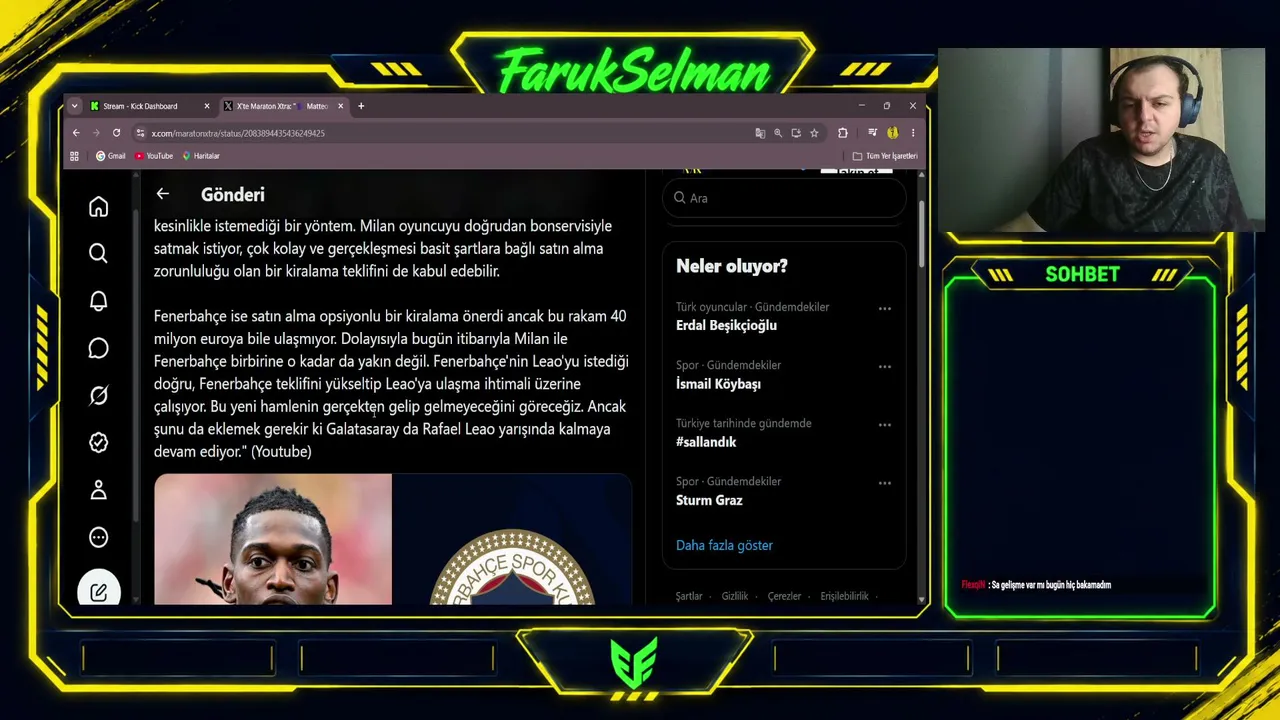Click the Daha fazla göster link
The height and width of the screenshot is (720, 1280).
tap(724, 545)
